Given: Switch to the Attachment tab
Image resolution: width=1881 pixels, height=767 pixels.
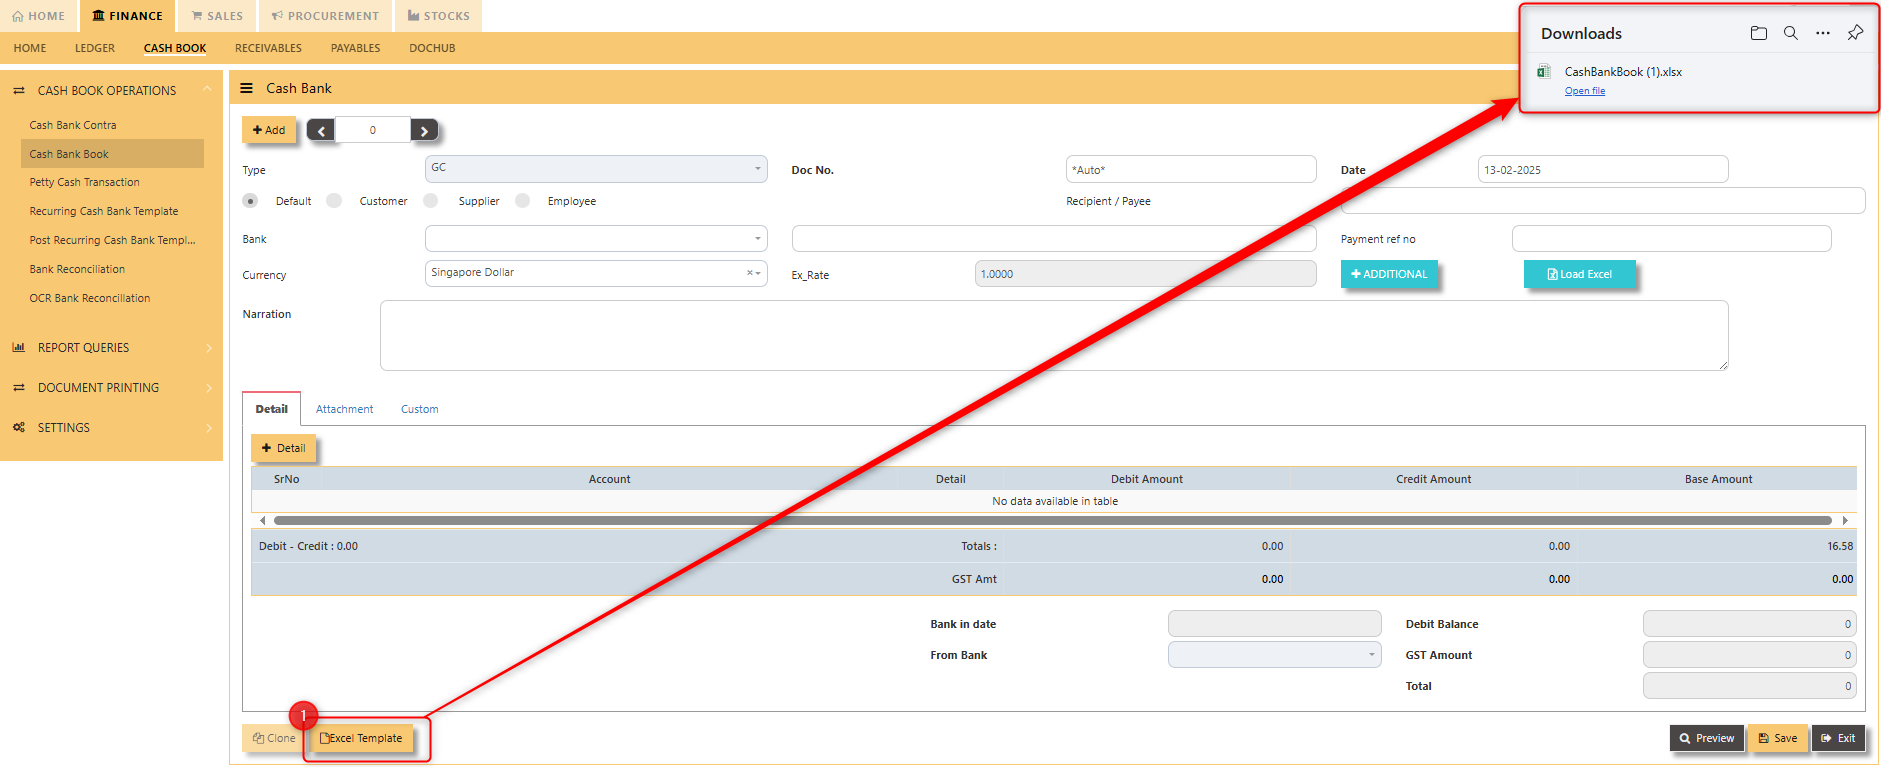Looking at the screenshot, I should coord(344,409).
